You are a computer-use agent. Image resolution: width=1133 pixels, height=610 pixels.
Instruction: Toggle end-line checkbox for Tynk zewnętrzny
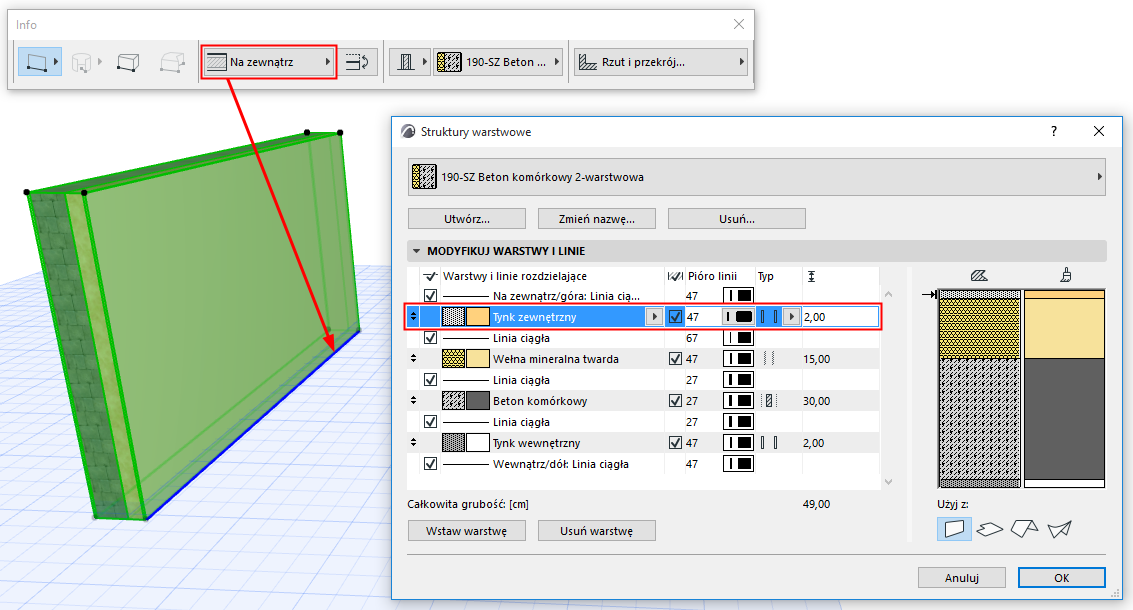pyautogui.click(x=676, y=317)
